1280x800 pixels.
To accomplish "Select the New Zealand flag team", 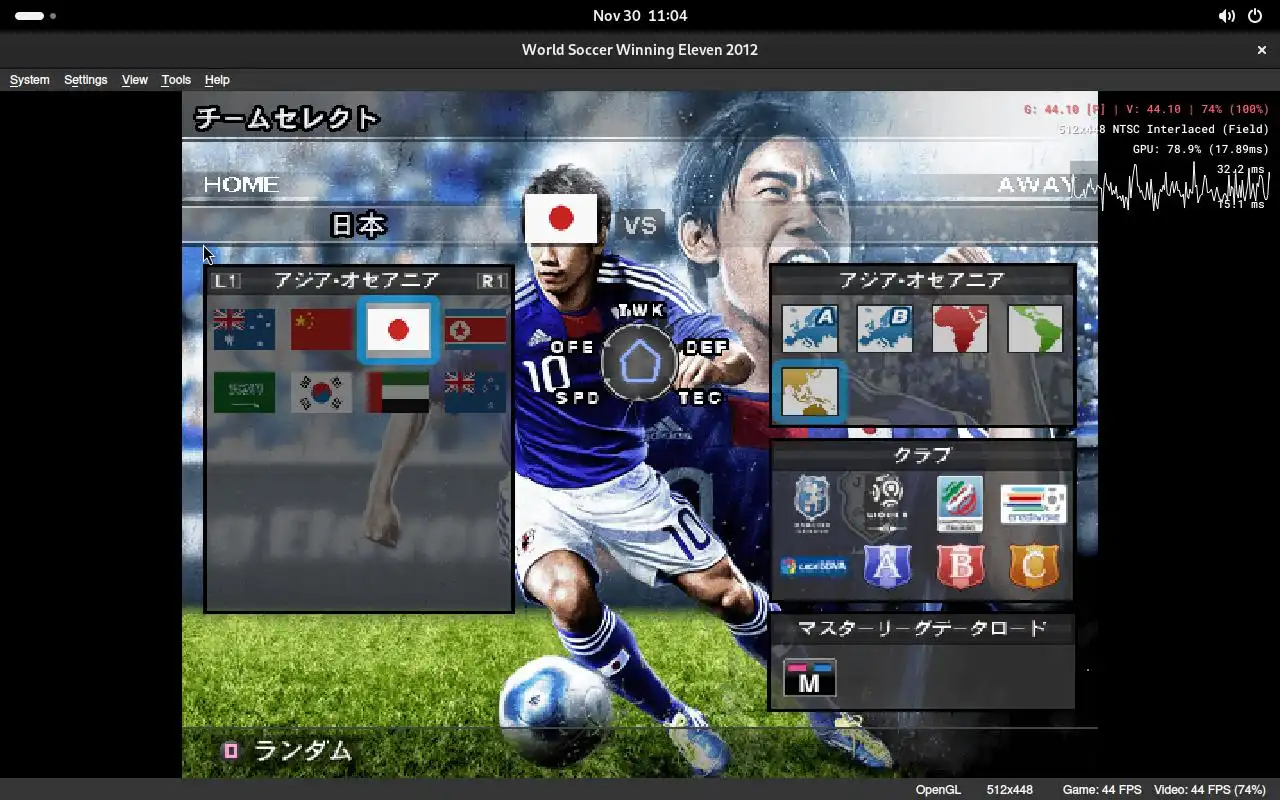I will click(x=475, y=392).
